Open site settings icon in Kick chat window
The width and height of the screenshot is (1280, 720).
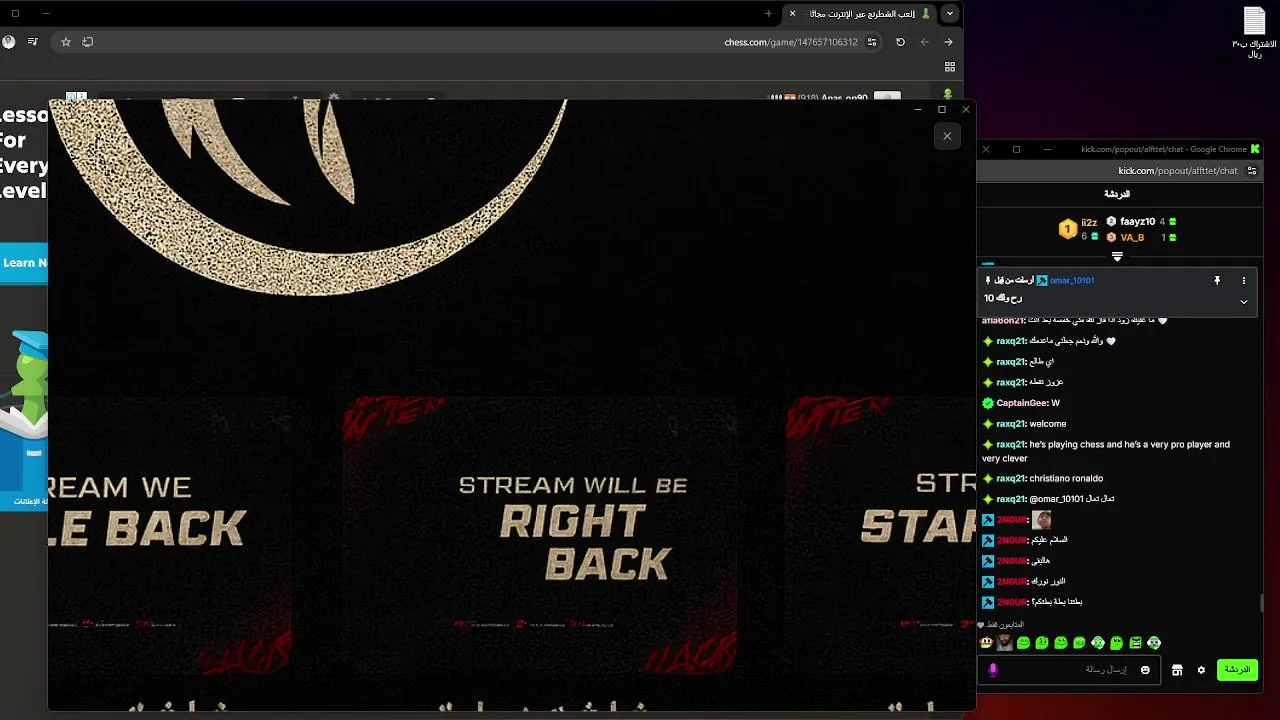pos(1251,171)
